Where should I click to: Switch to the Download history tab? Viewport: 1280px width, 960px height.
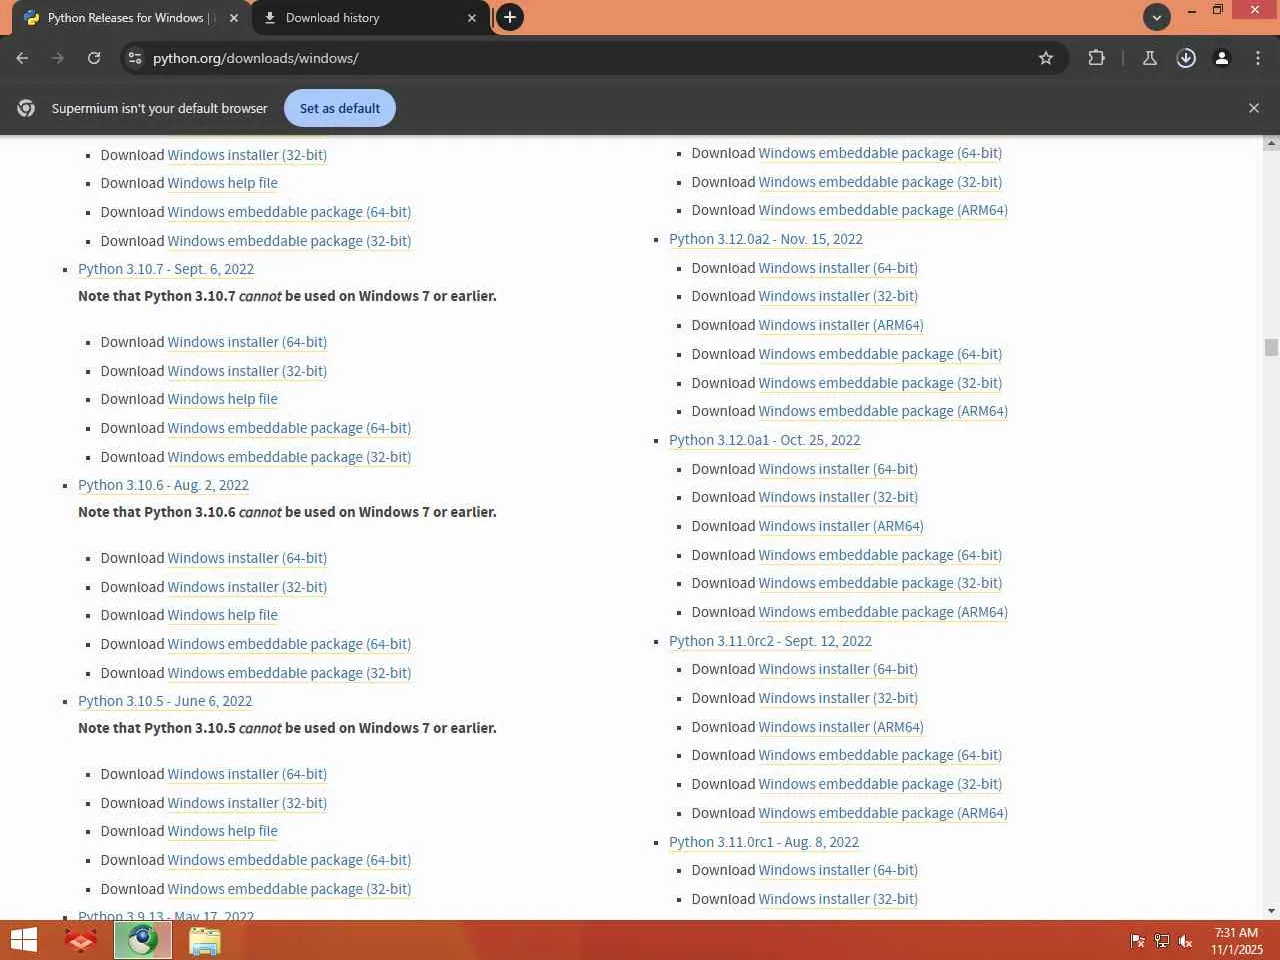370,18
